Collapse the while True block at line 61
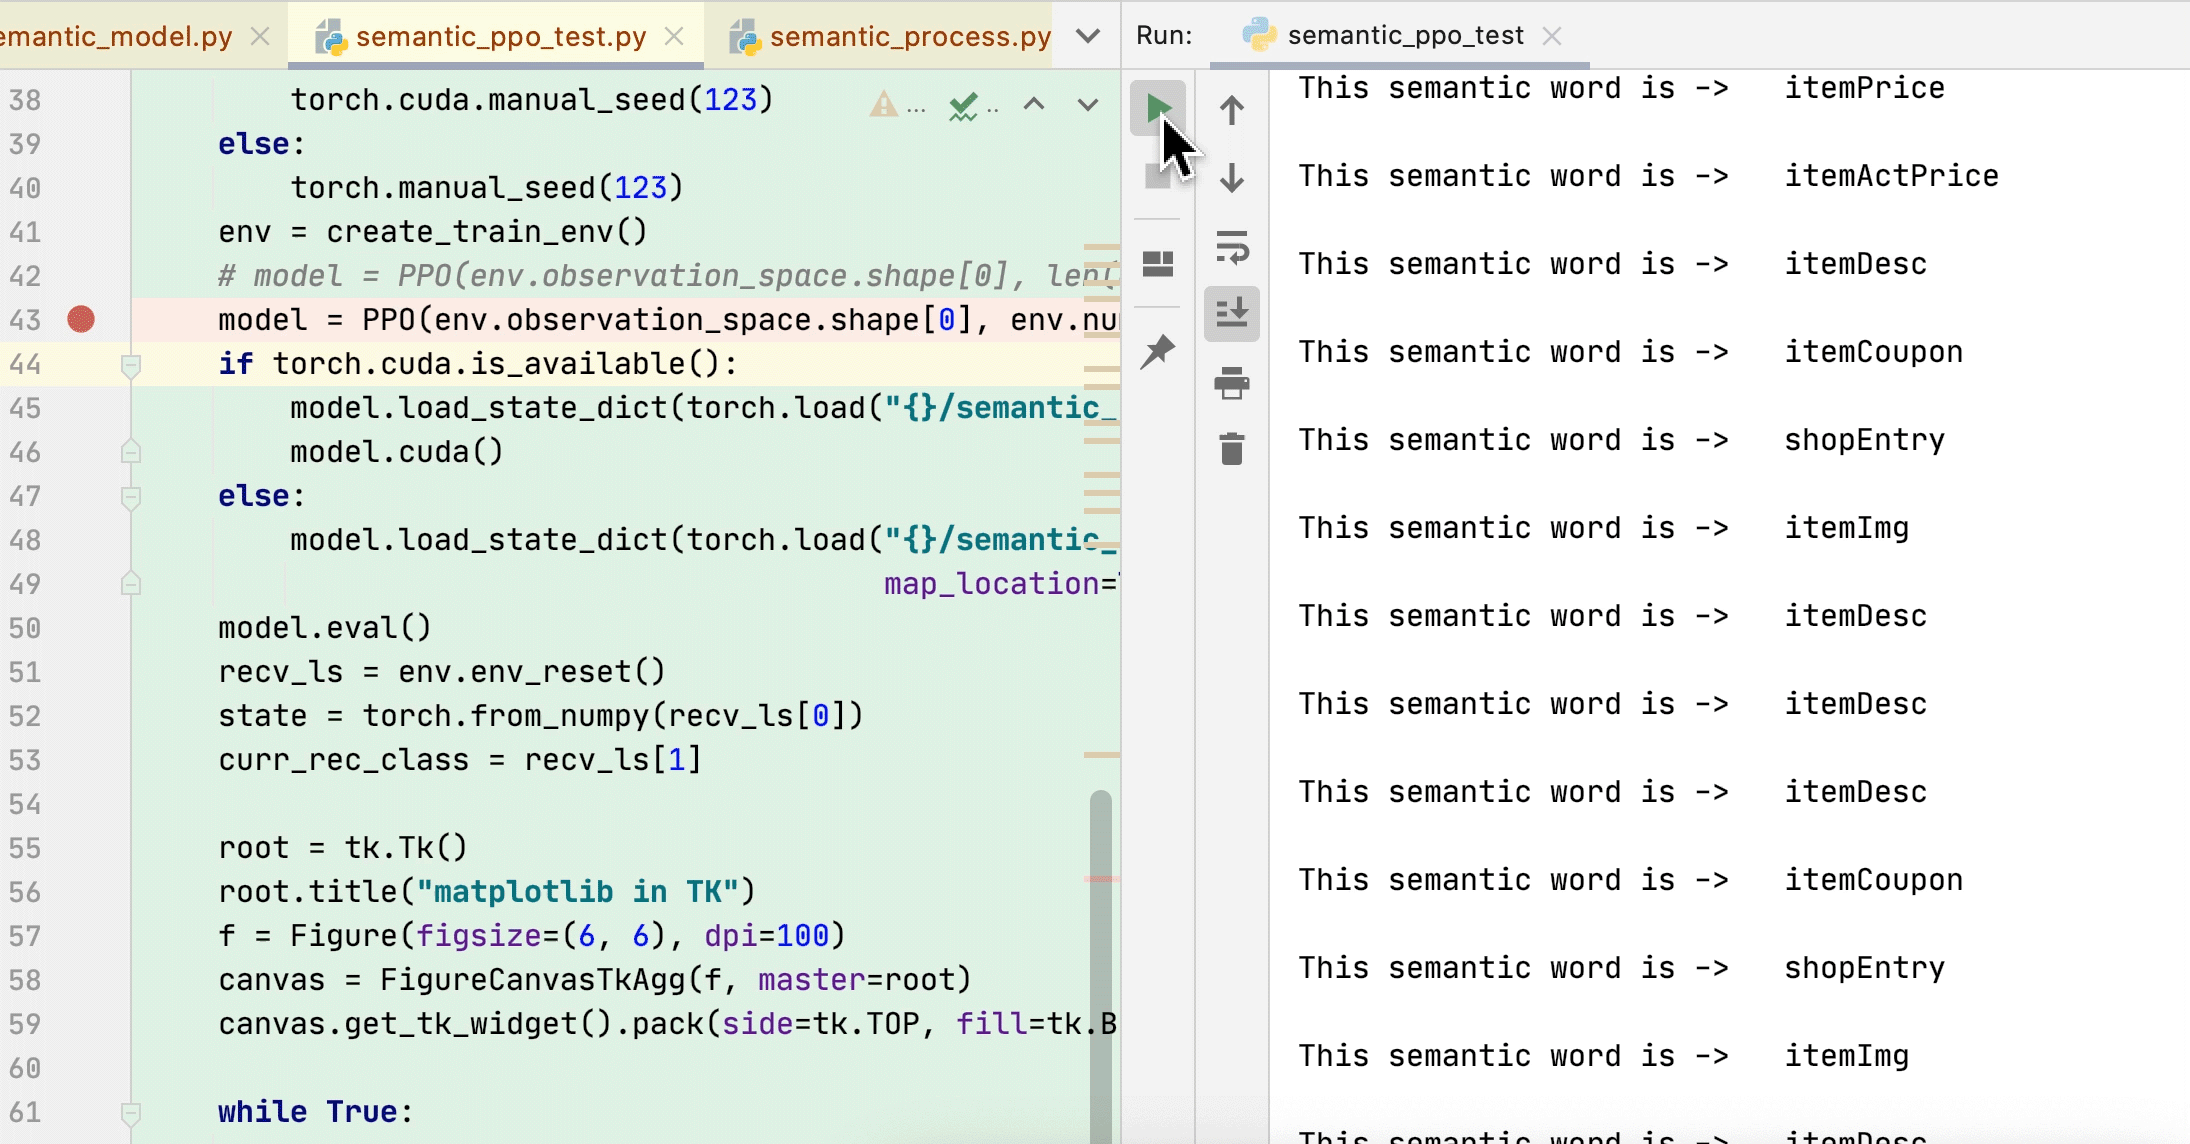 [x=130, y=1113]
